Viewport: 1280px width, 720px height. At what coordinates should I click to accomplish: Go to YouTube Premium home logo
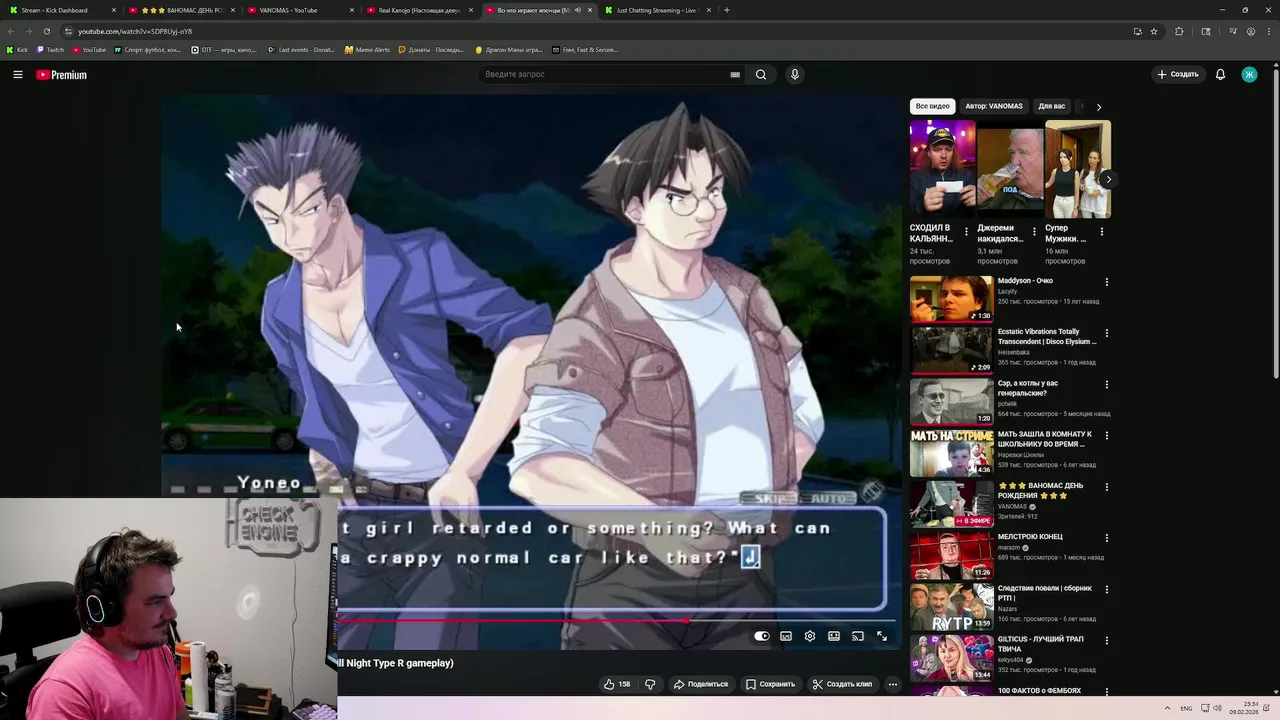tap(62, 75)
